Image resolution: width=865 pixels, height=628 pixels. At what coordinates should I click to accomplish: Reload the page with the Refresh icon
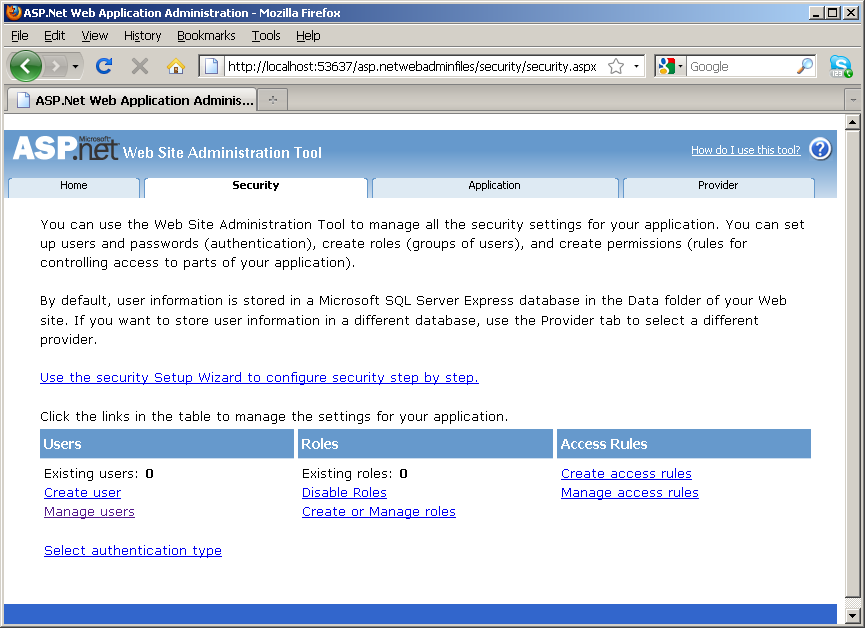click(104, 66)
